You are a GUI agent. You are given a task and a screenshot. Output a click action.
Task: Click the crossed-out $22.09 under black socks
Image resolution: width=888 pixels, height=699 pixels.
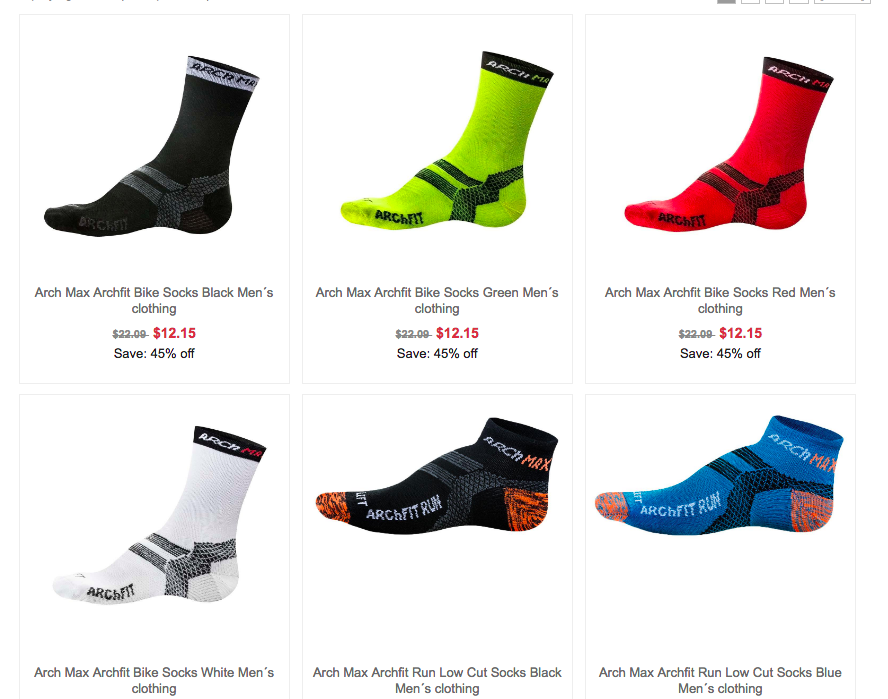coord(130,334)
